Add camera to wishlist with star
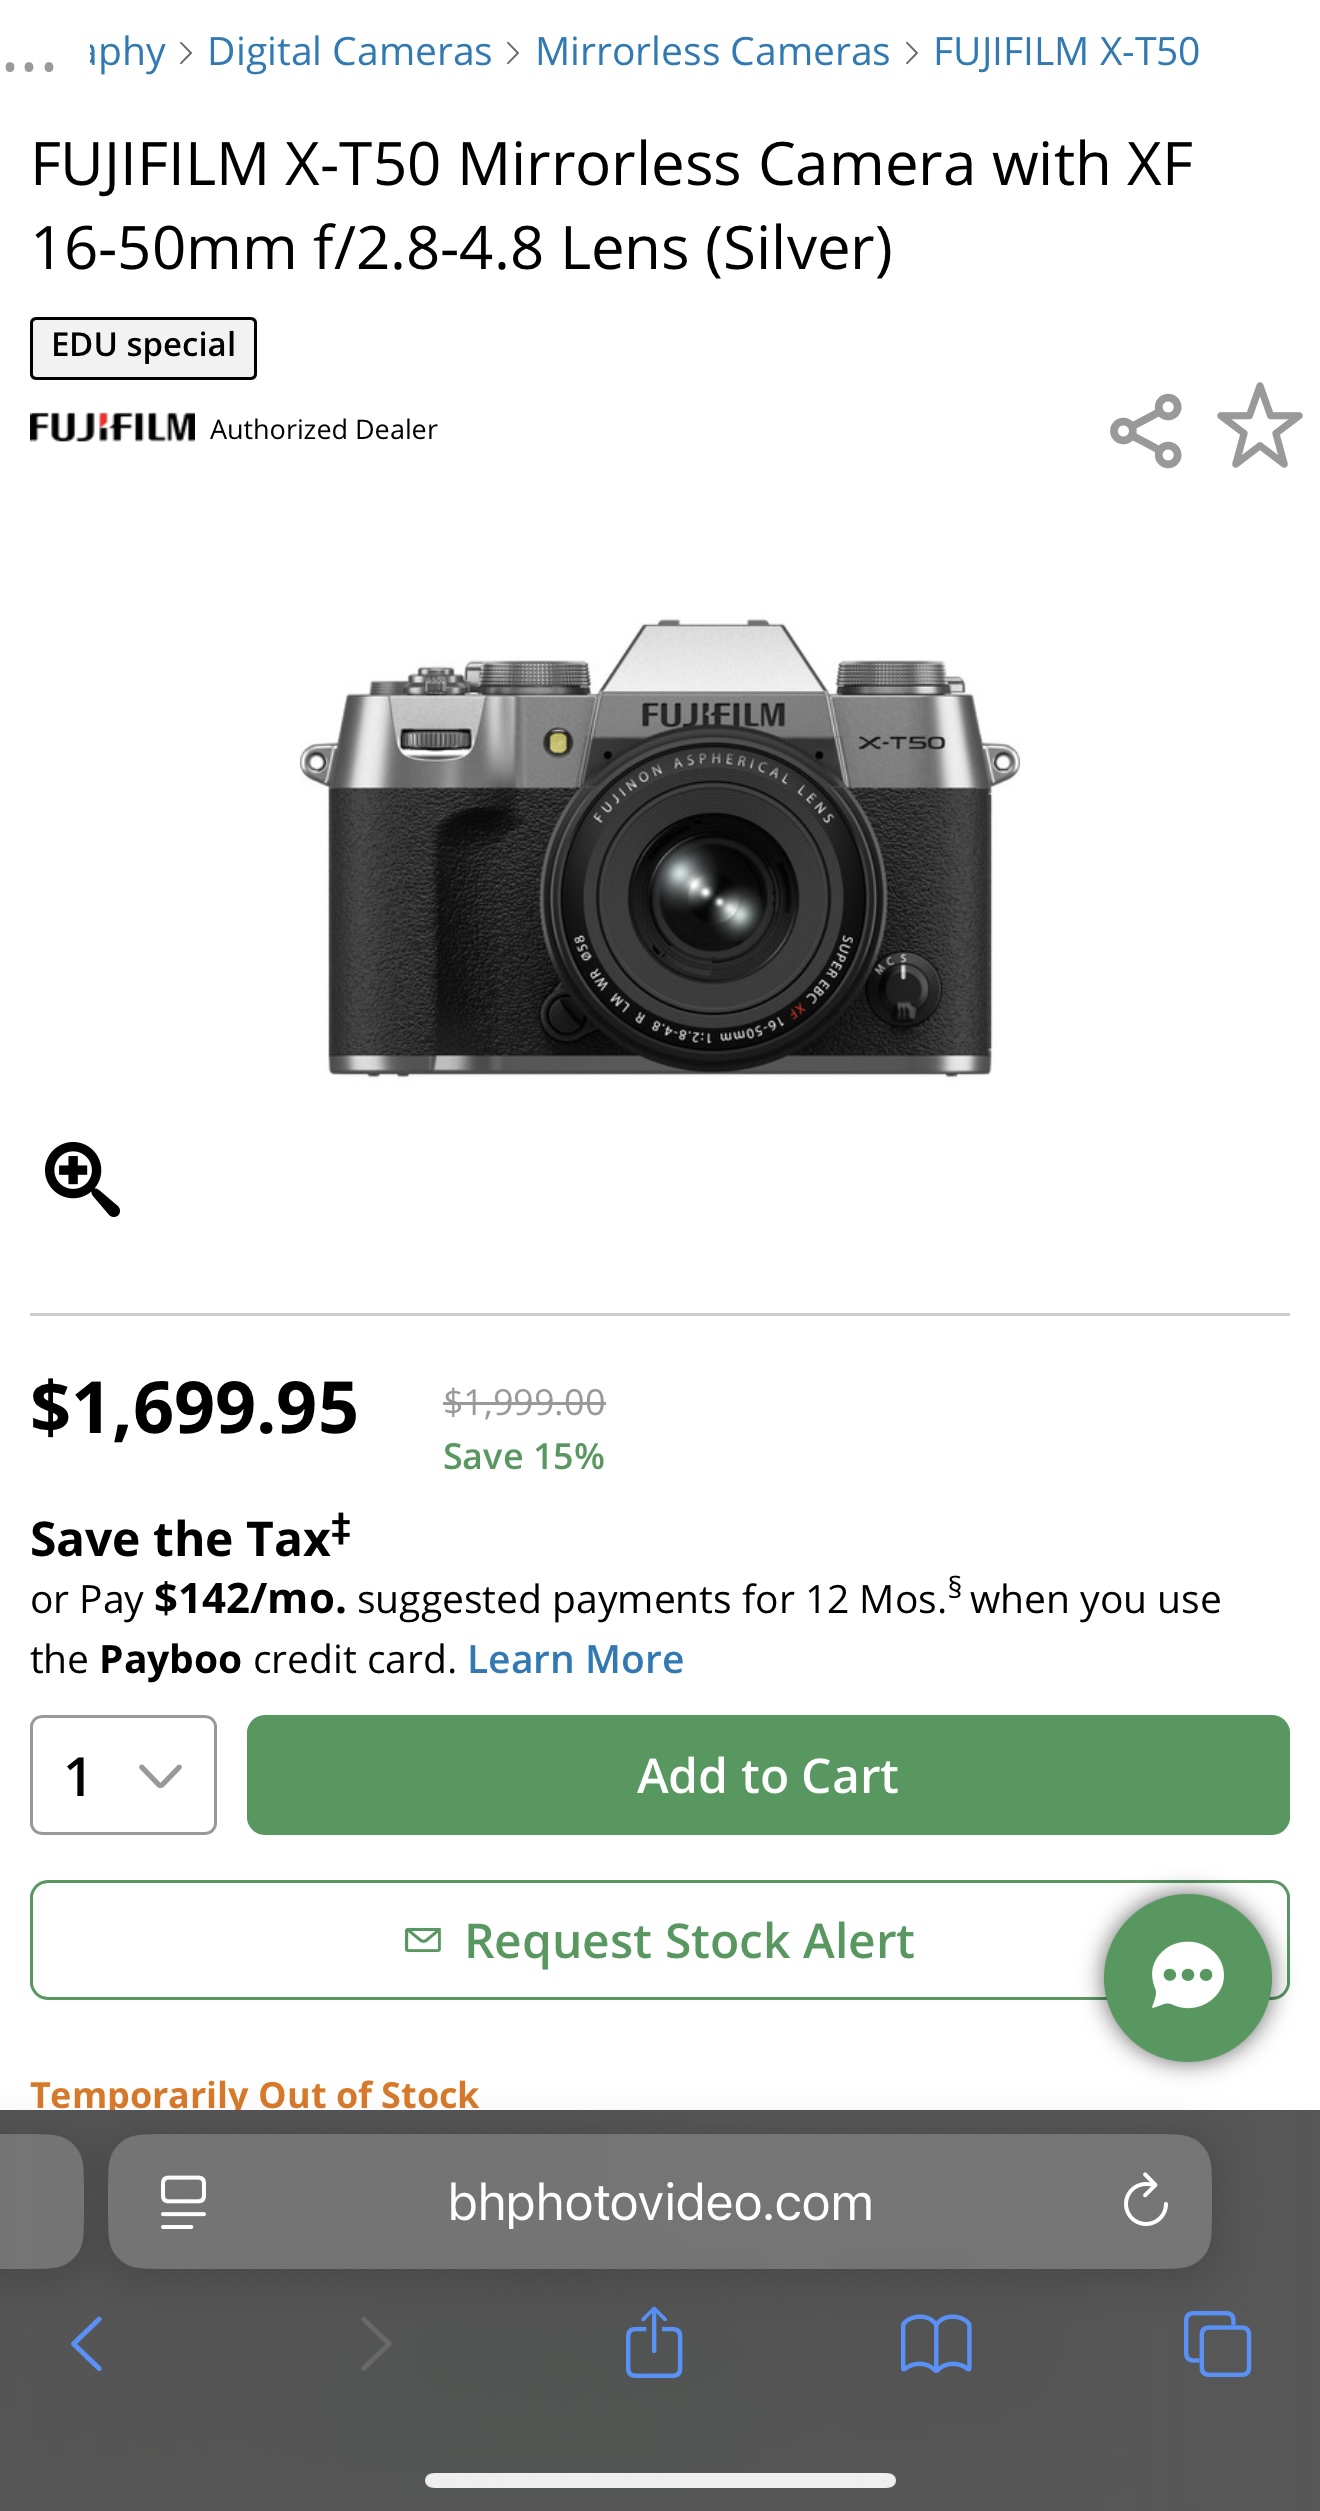This screenshot has width=1320, height=2511. point(1259,427)
